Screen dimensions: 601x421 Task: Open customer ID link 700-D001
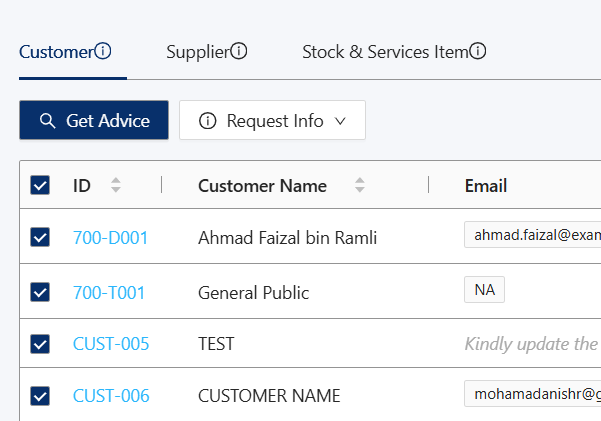(x=110, y=238)
